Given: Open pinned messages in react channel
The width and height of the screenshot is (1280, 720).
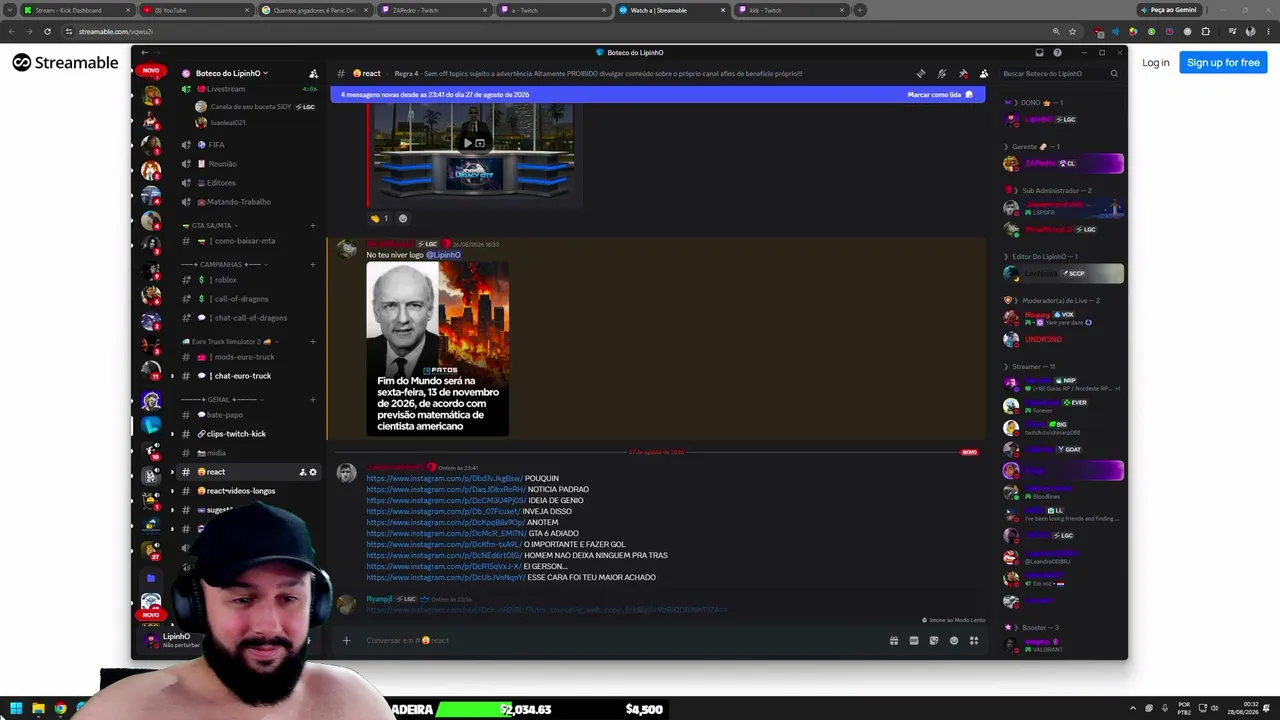Looking at the screenshot, I should (x=963, y=73).
